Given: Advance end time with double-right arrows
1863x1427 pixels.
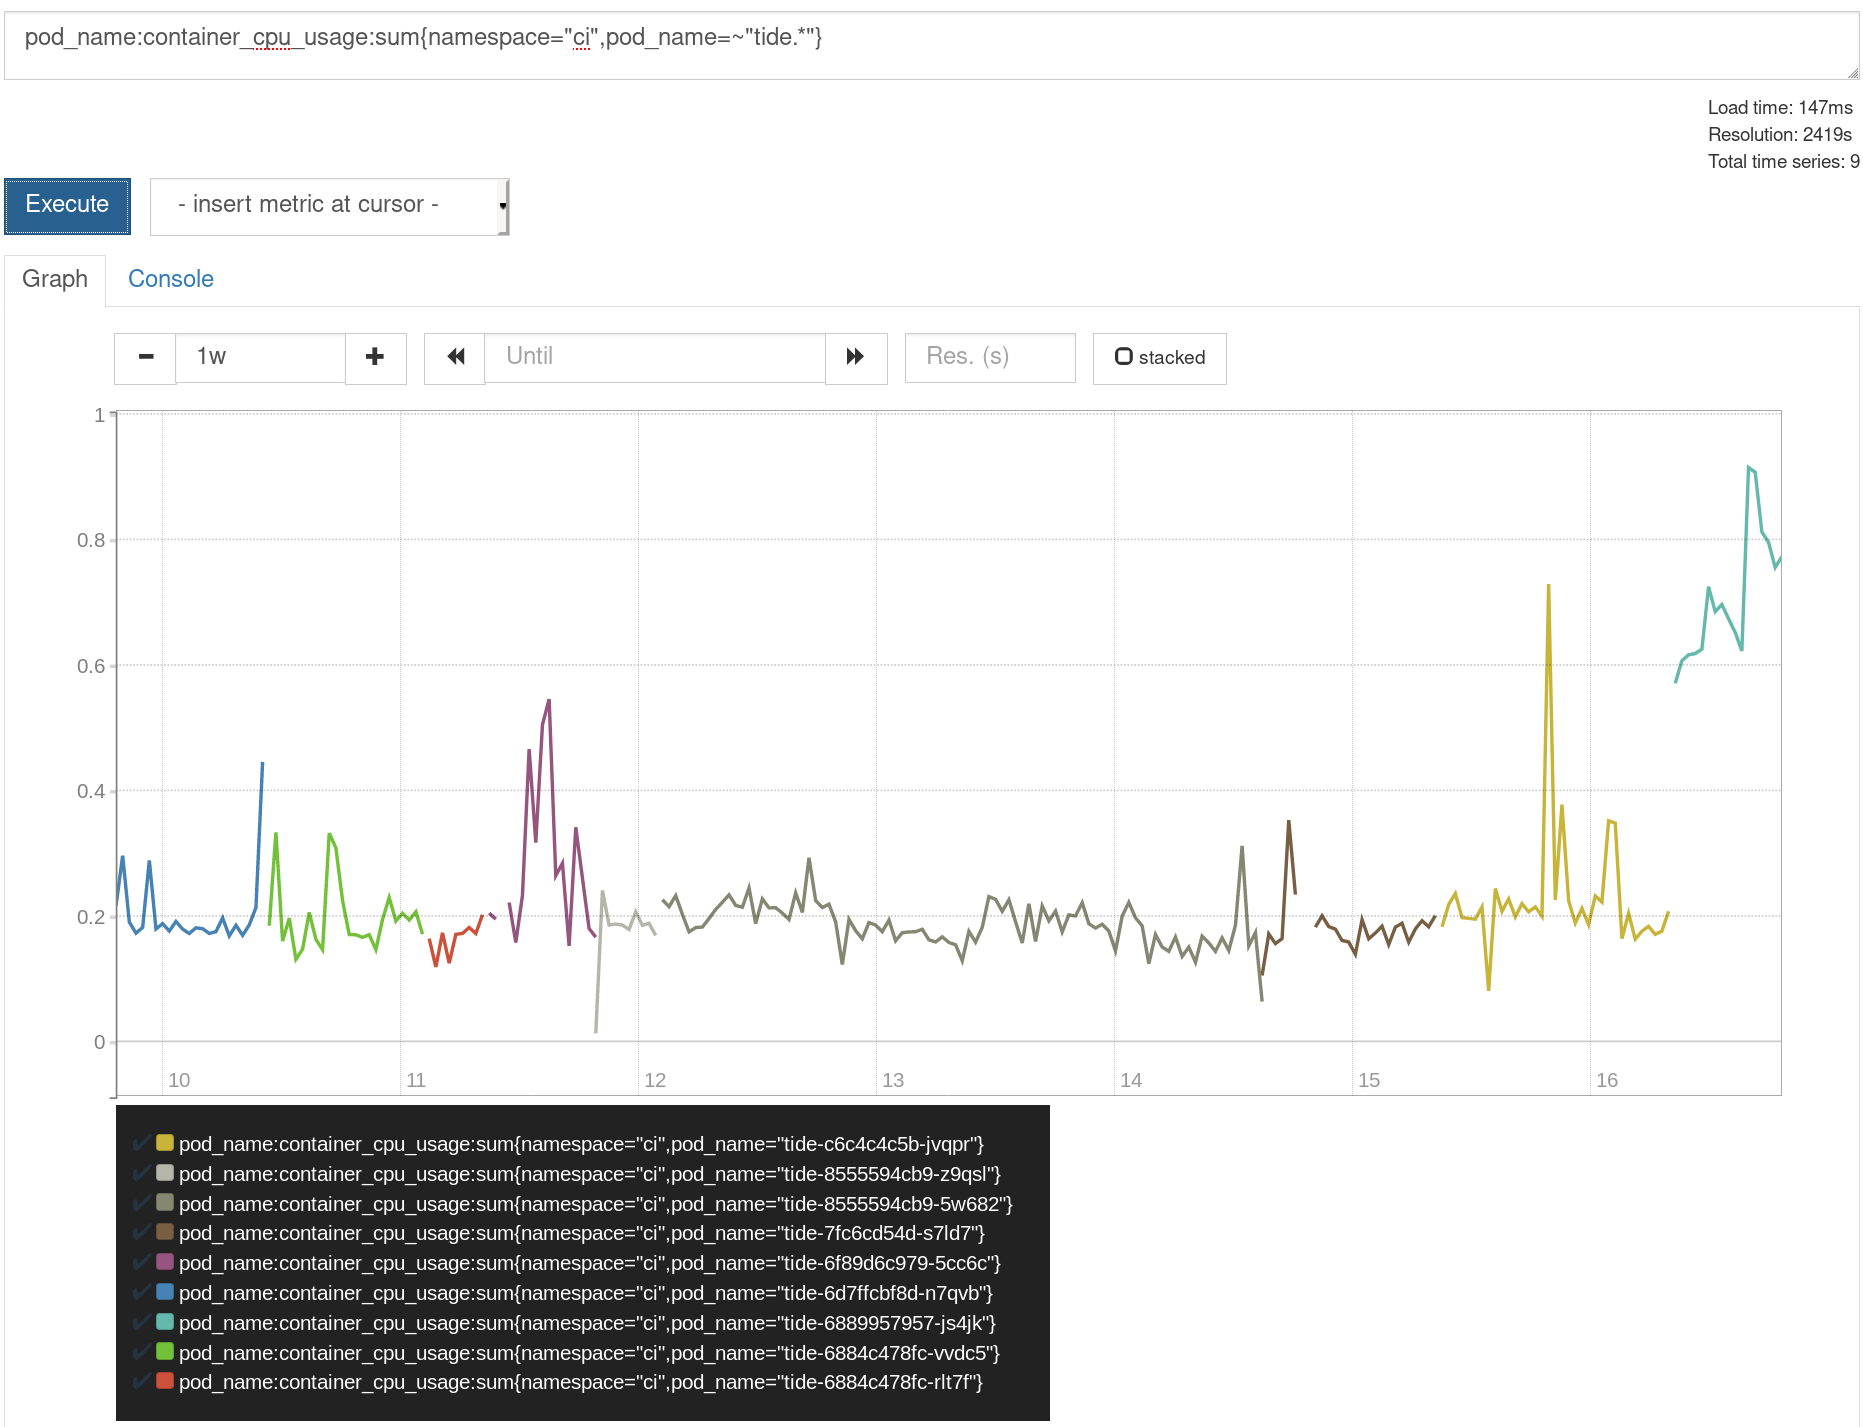Looking at the screenshot, I should point(856,358).
